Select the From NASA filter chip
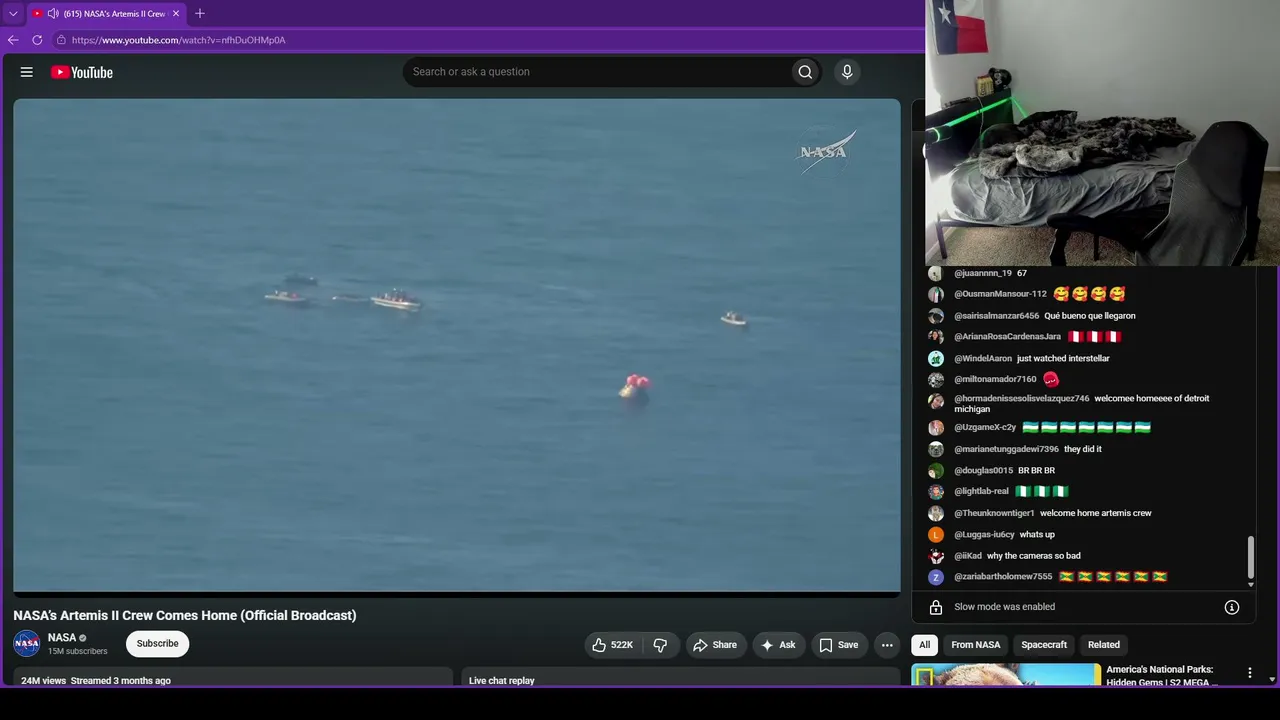 click(976, 645)
